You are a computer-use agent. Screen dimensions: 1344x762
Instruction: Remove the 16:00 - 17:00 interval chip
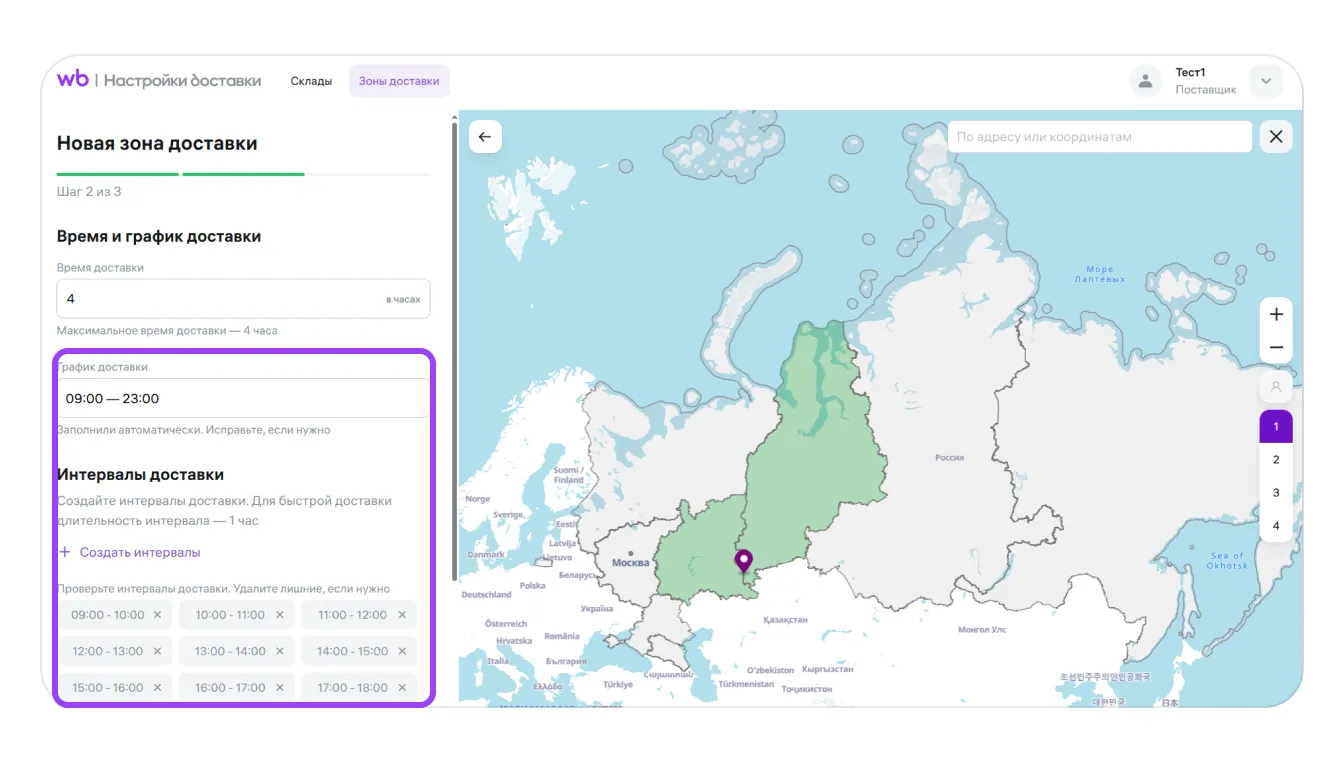point(280,688)
